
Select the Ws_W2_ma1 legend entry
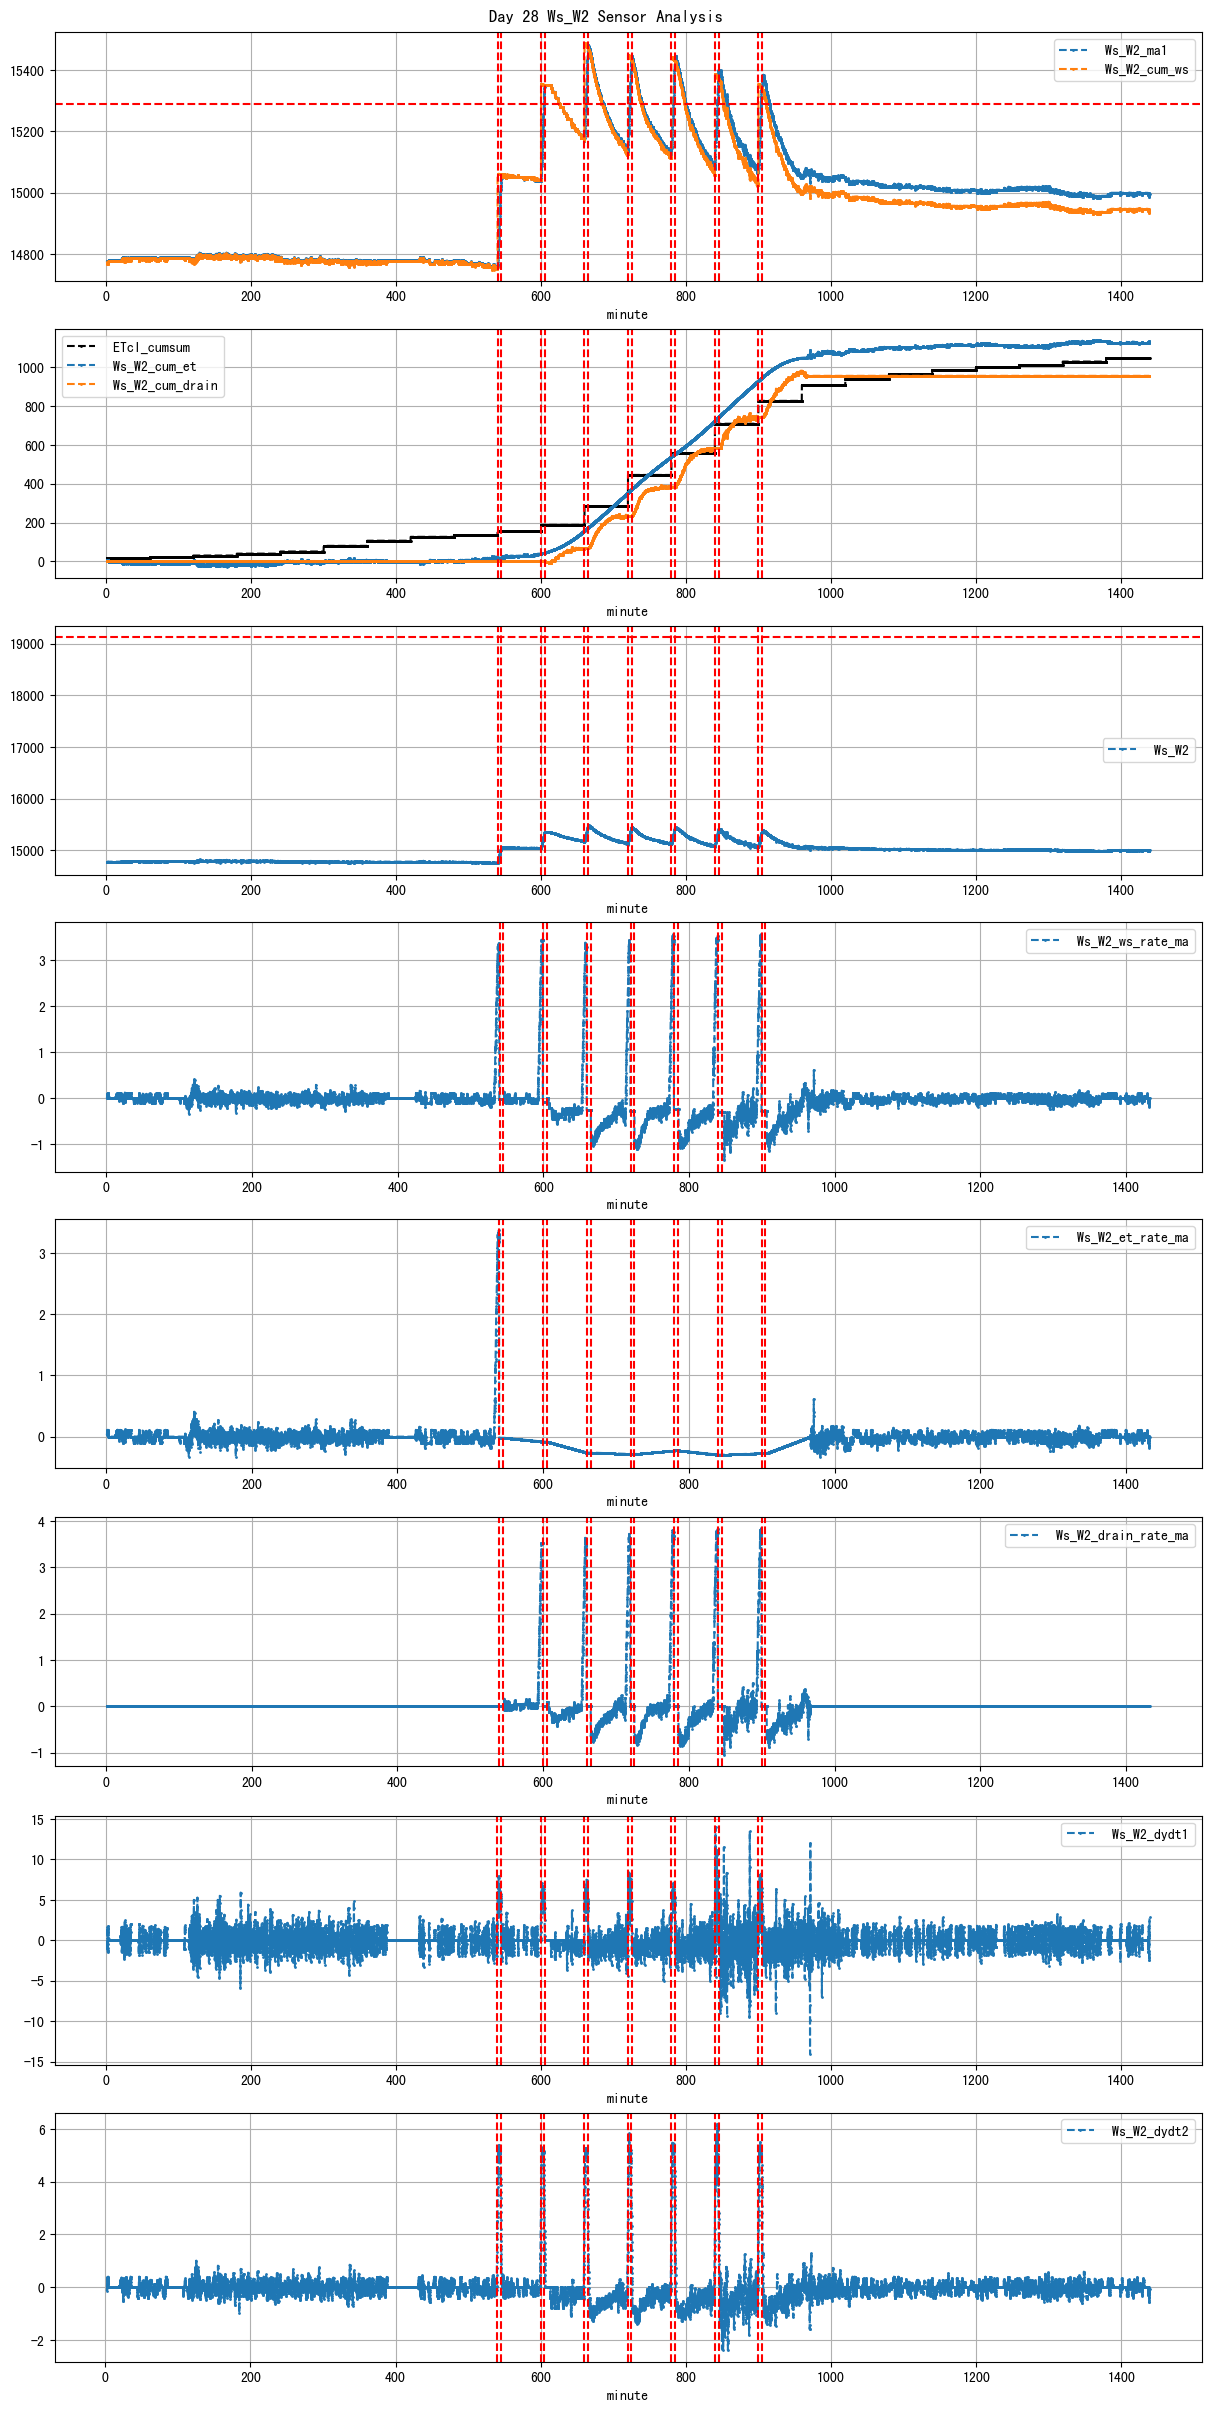tap(1135, 51)
